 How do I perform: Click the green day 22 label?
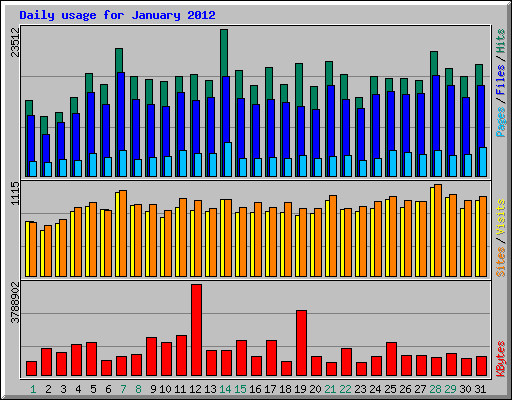pyautogui.click(x=345, y=389)
